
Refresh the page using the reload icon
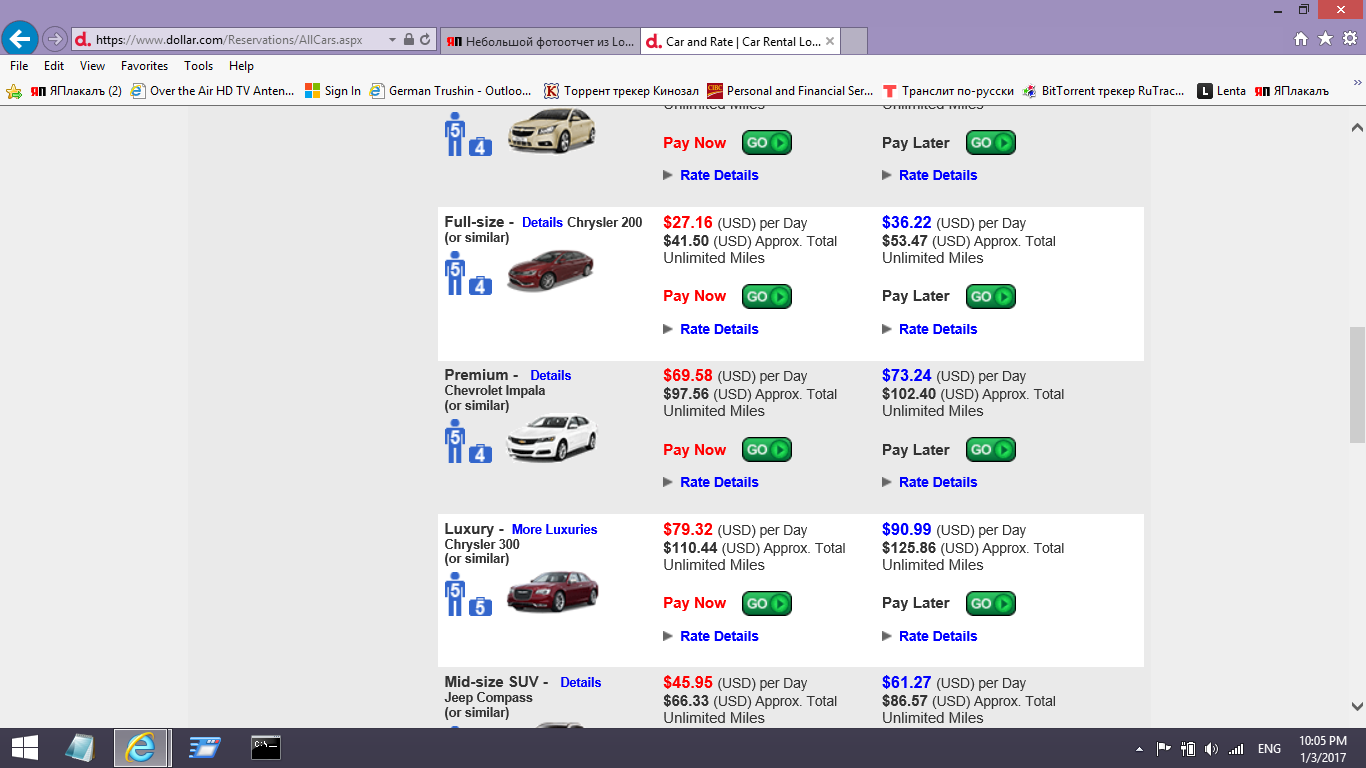[x=425, y=40]
